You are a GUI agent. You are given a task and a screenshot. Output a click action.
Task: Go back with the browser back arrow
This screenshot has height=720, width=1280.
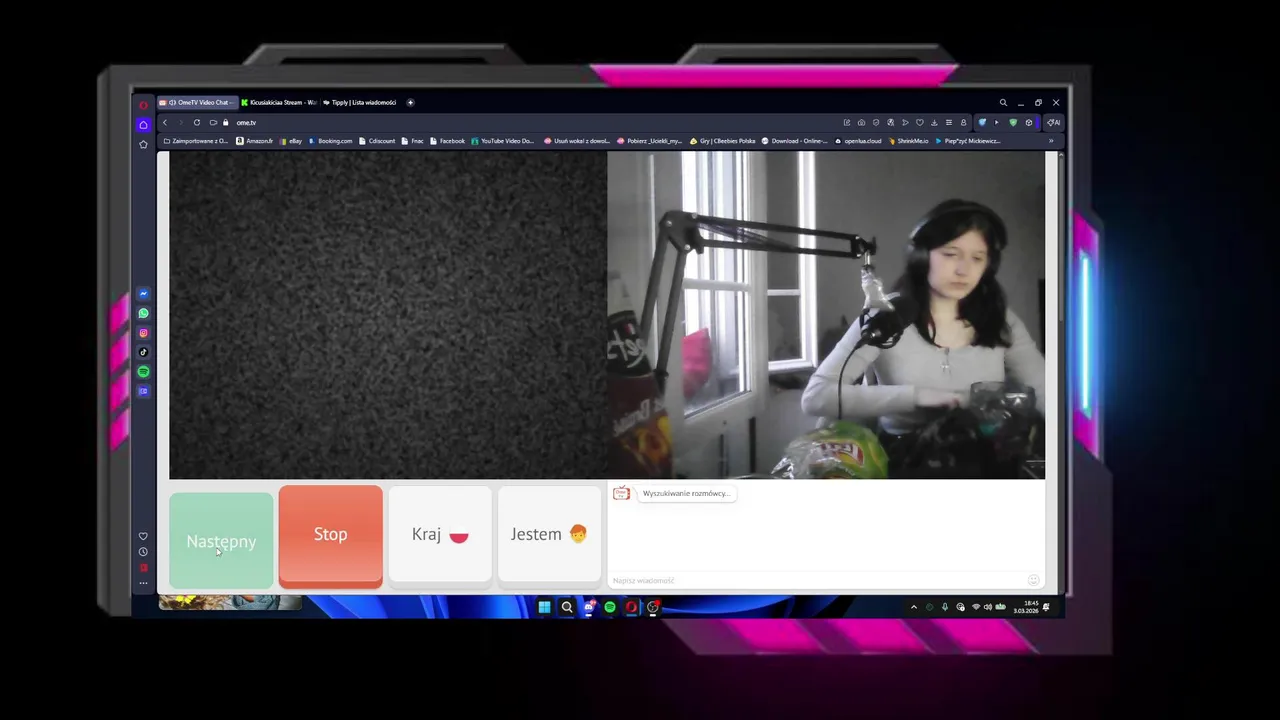pyautogui.click(x=165, y=122)
